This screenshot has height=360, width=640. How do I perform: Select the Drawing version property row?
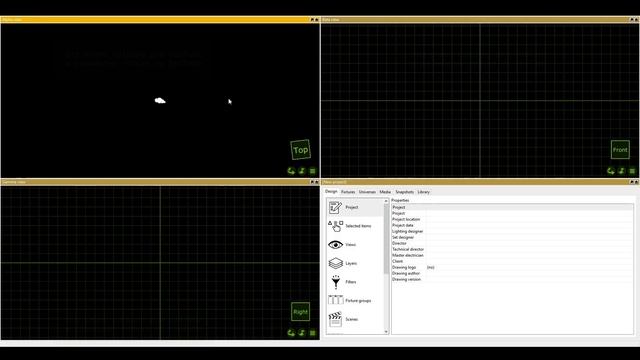point(512,280)
